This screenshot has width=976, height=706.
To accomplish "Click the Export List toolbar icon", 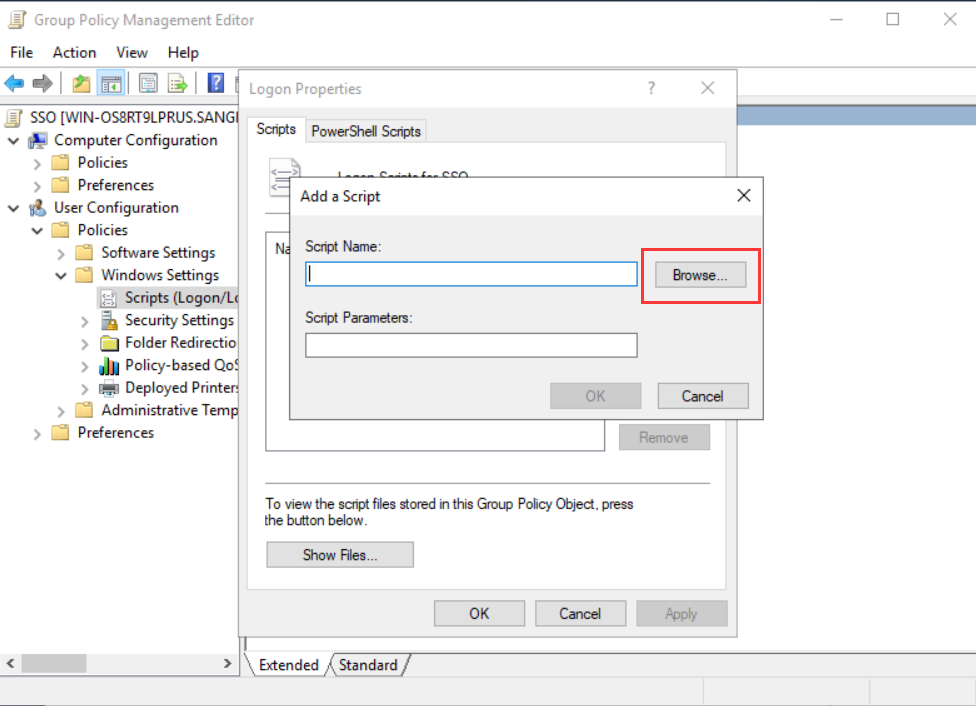I will click(x=177, y=83).
